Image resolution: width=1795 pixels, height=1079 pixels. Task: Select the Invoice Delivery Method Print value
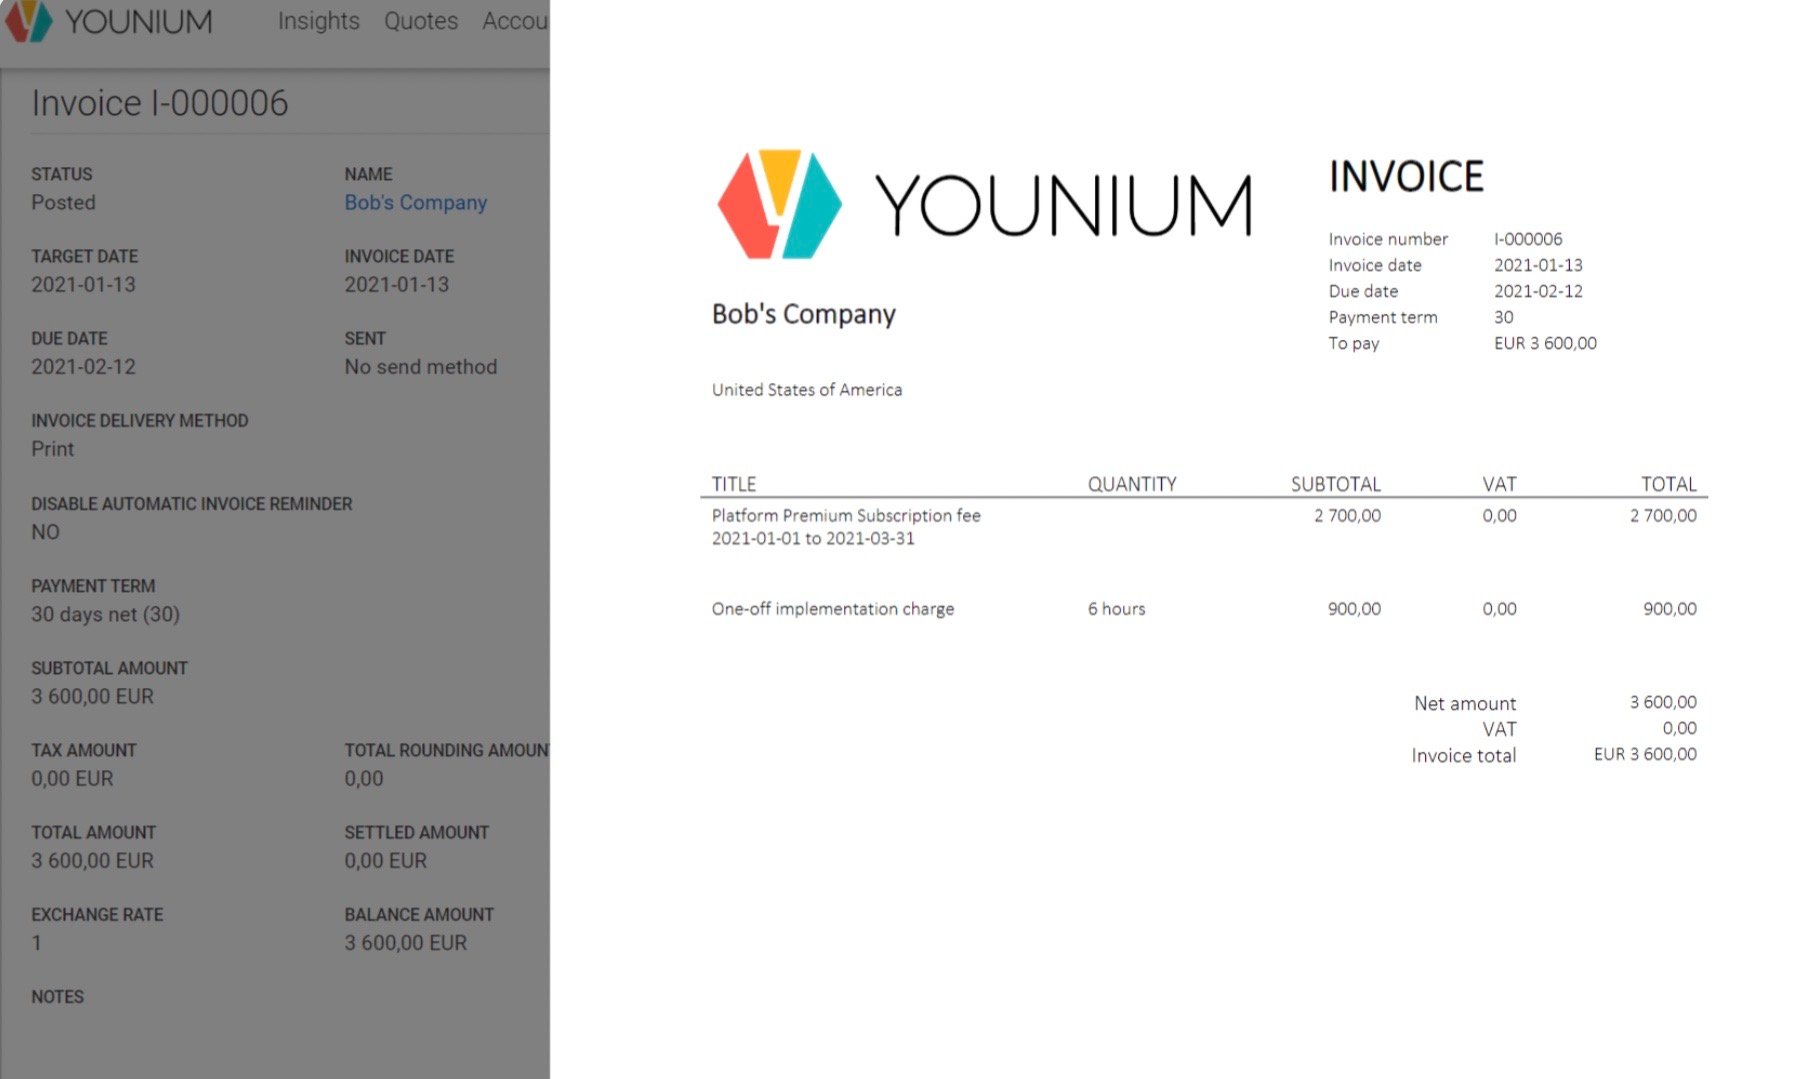pos(52,449)
